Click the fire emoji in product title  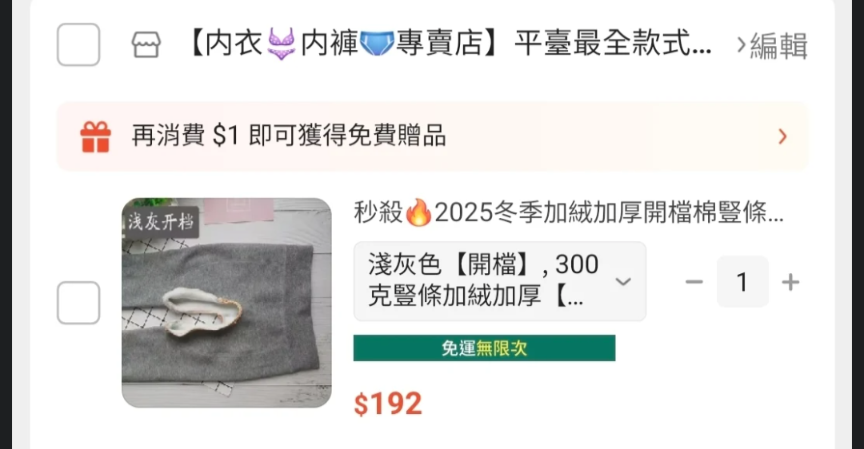pyautogui.click(x=419, y=213)
